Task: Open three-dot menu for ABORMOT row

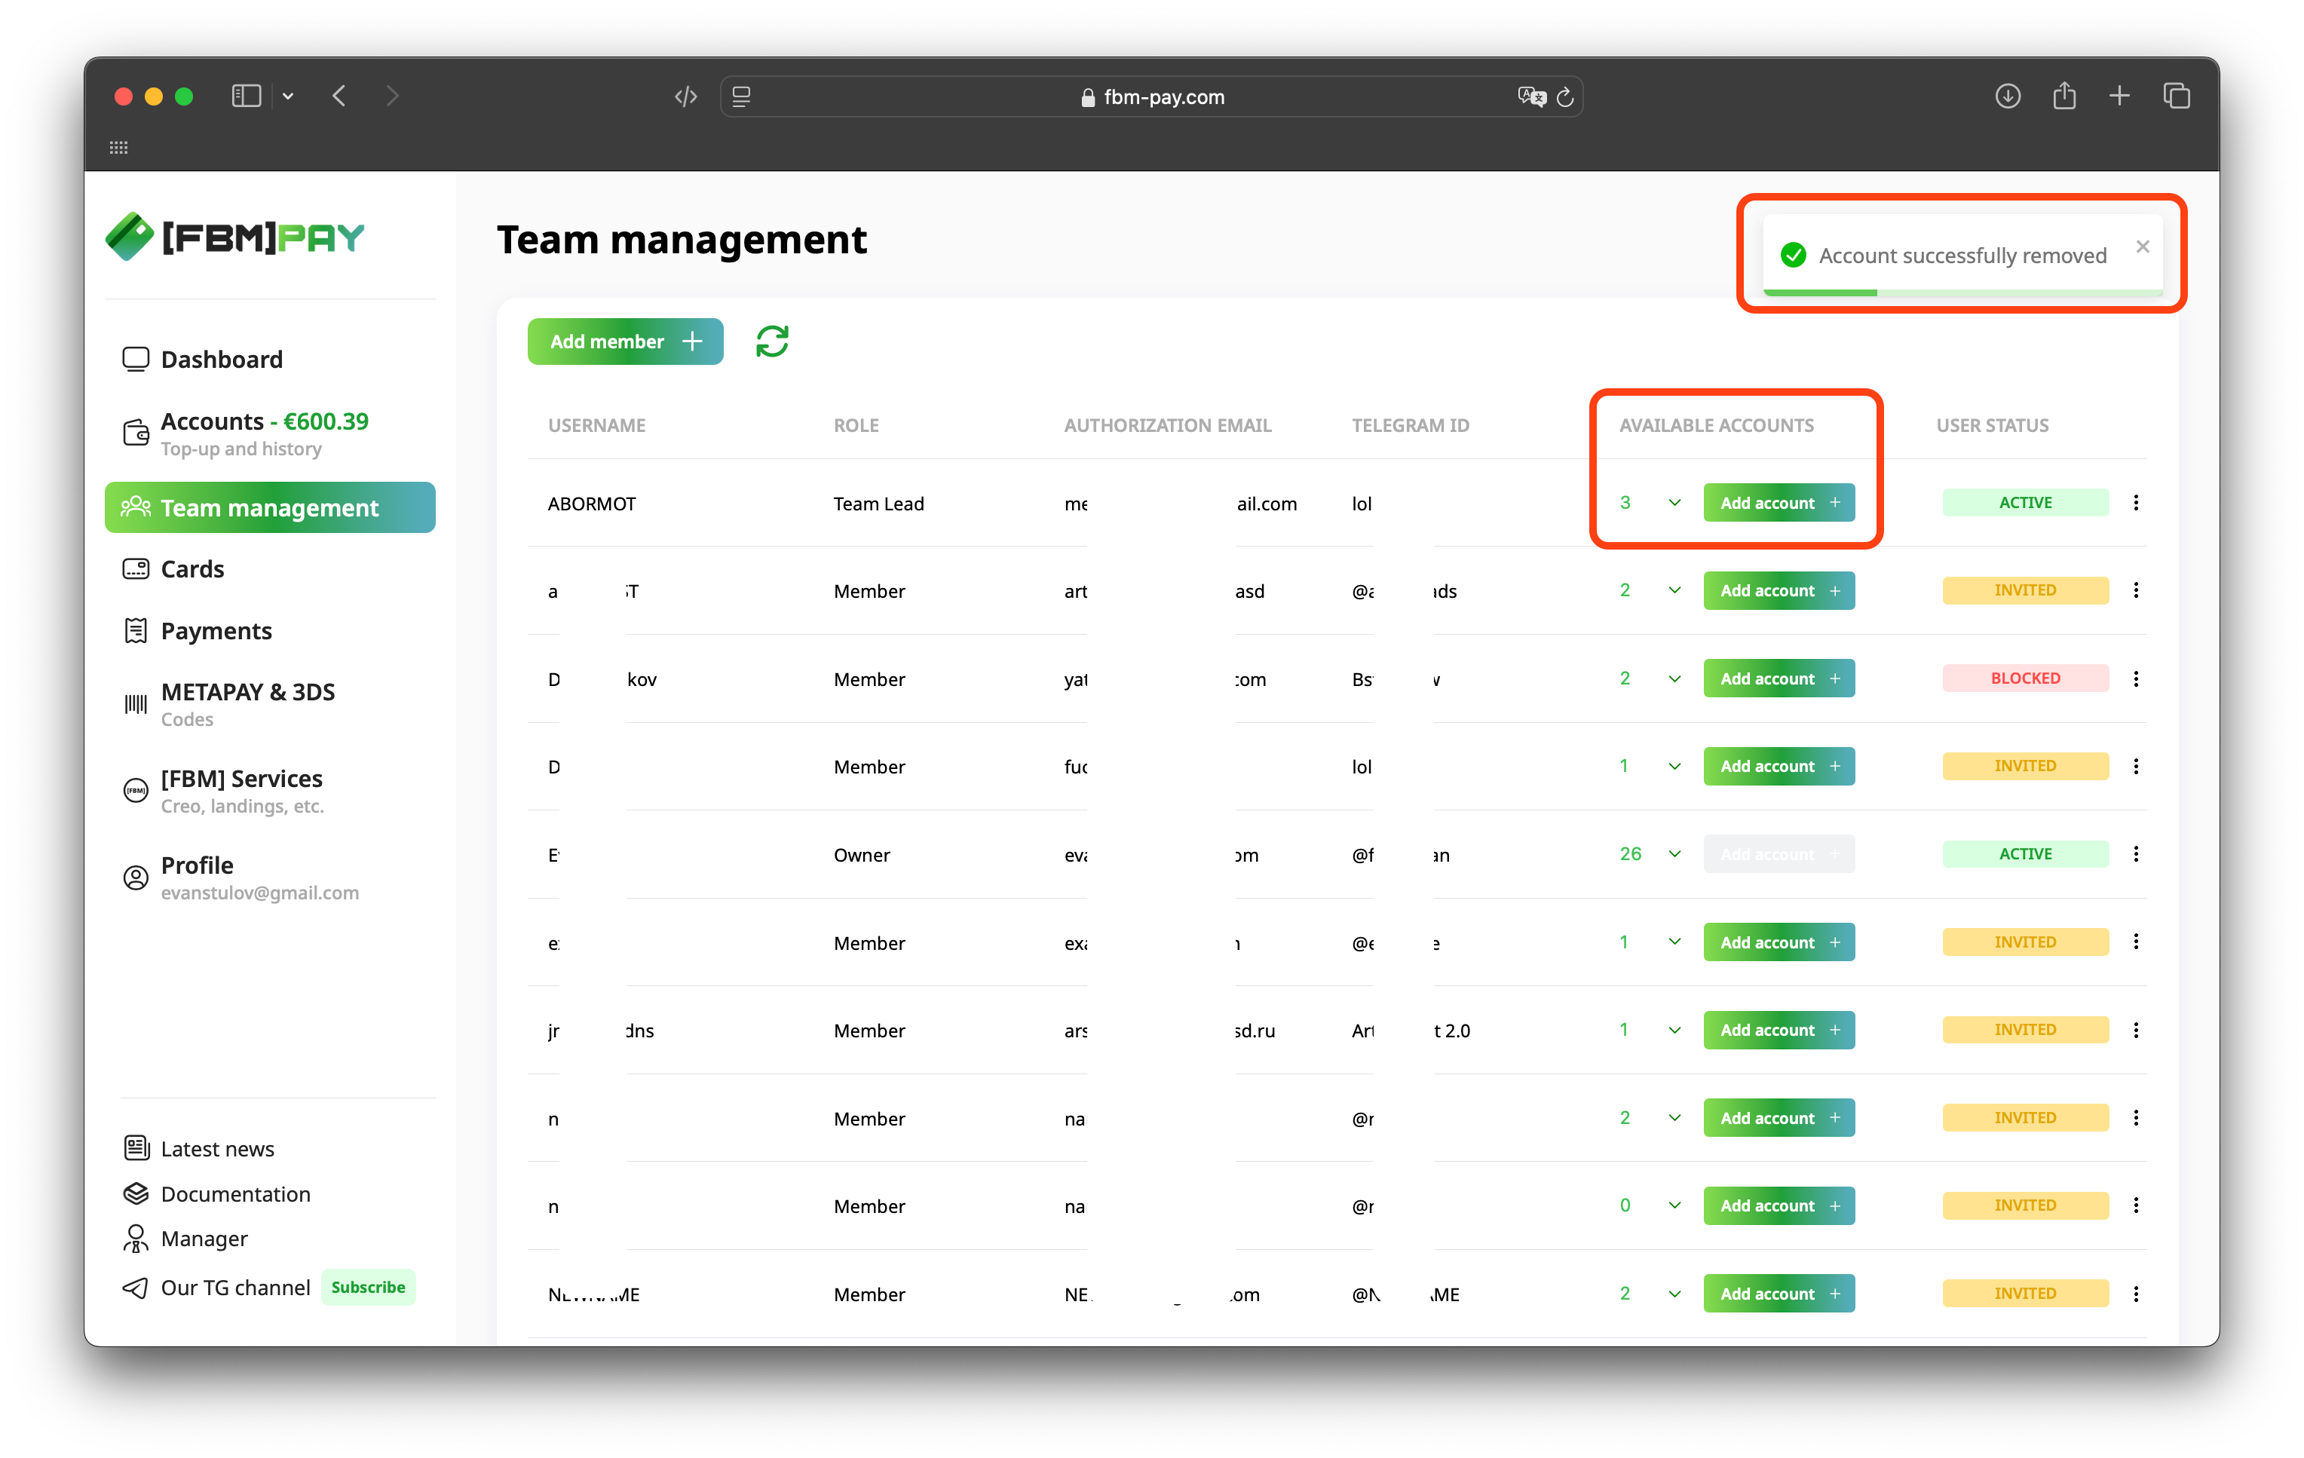Action: pos(2136,503)
